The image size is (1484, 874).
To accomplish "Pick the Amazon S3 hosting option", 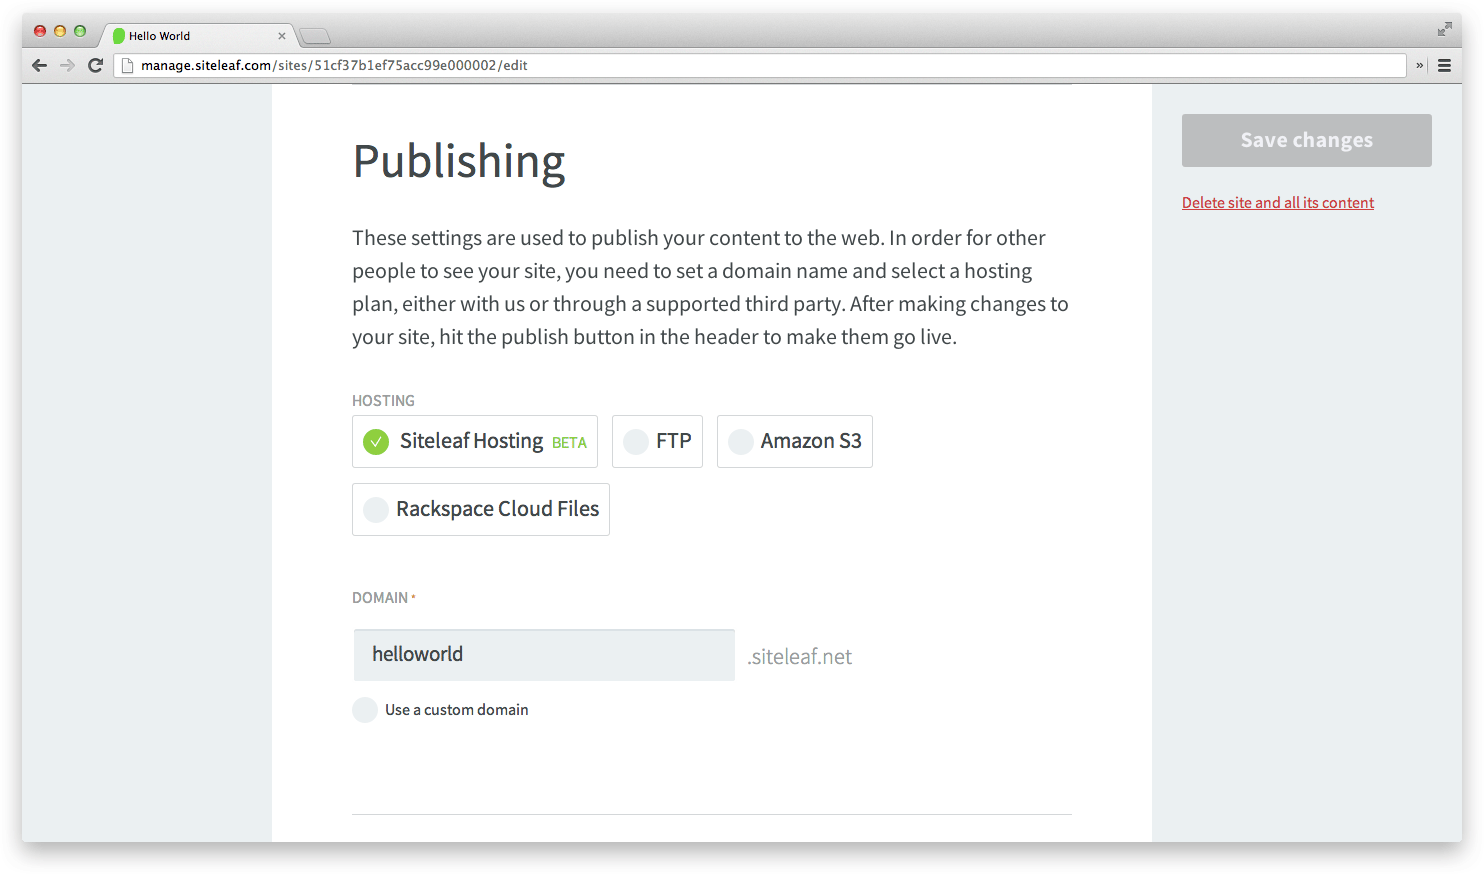I will [795, 441].
